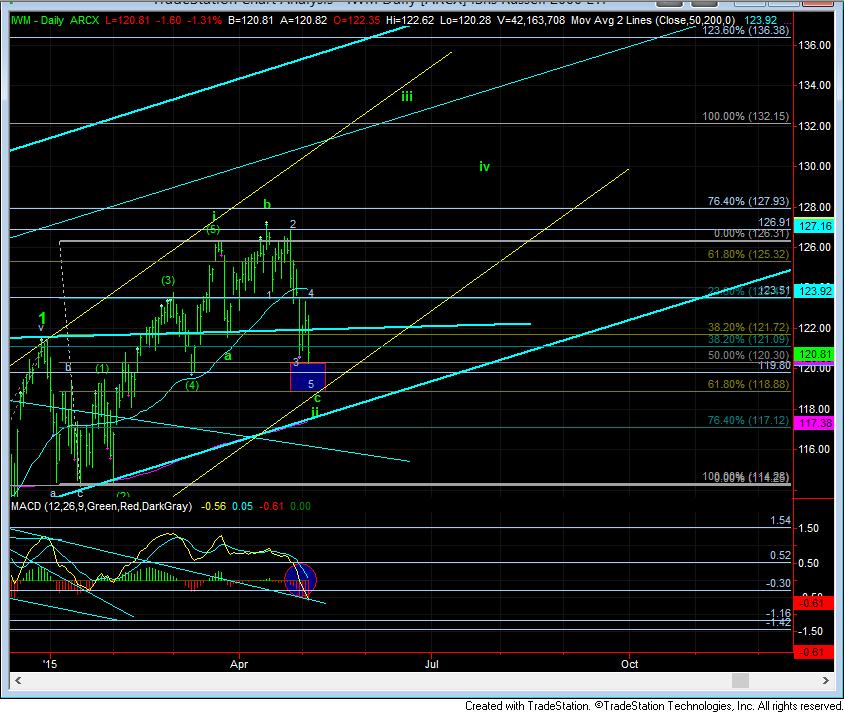
Task: Click the left arrow of the horizontal scrollbar
Action: pyautogui.click(x=18, y=680)
